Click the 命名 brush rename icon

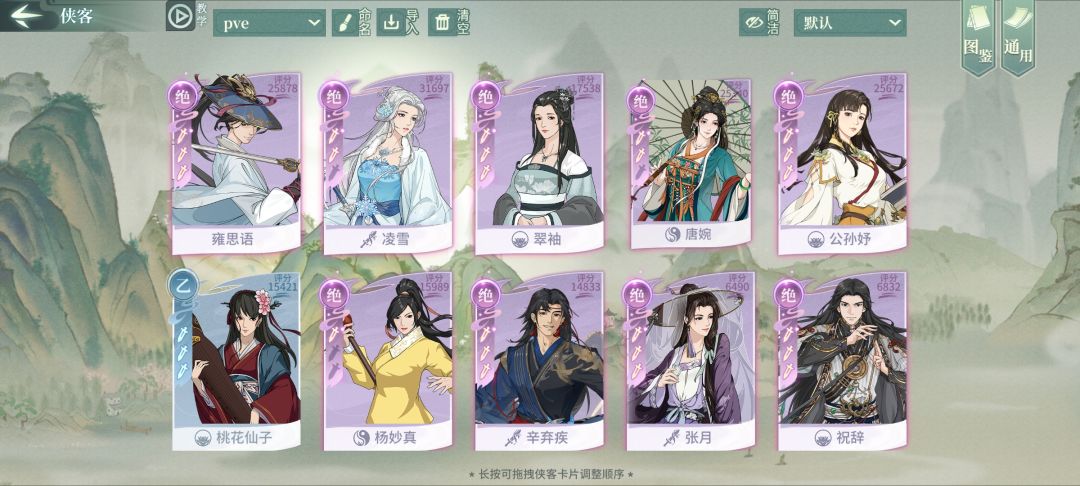pos(342,23)
